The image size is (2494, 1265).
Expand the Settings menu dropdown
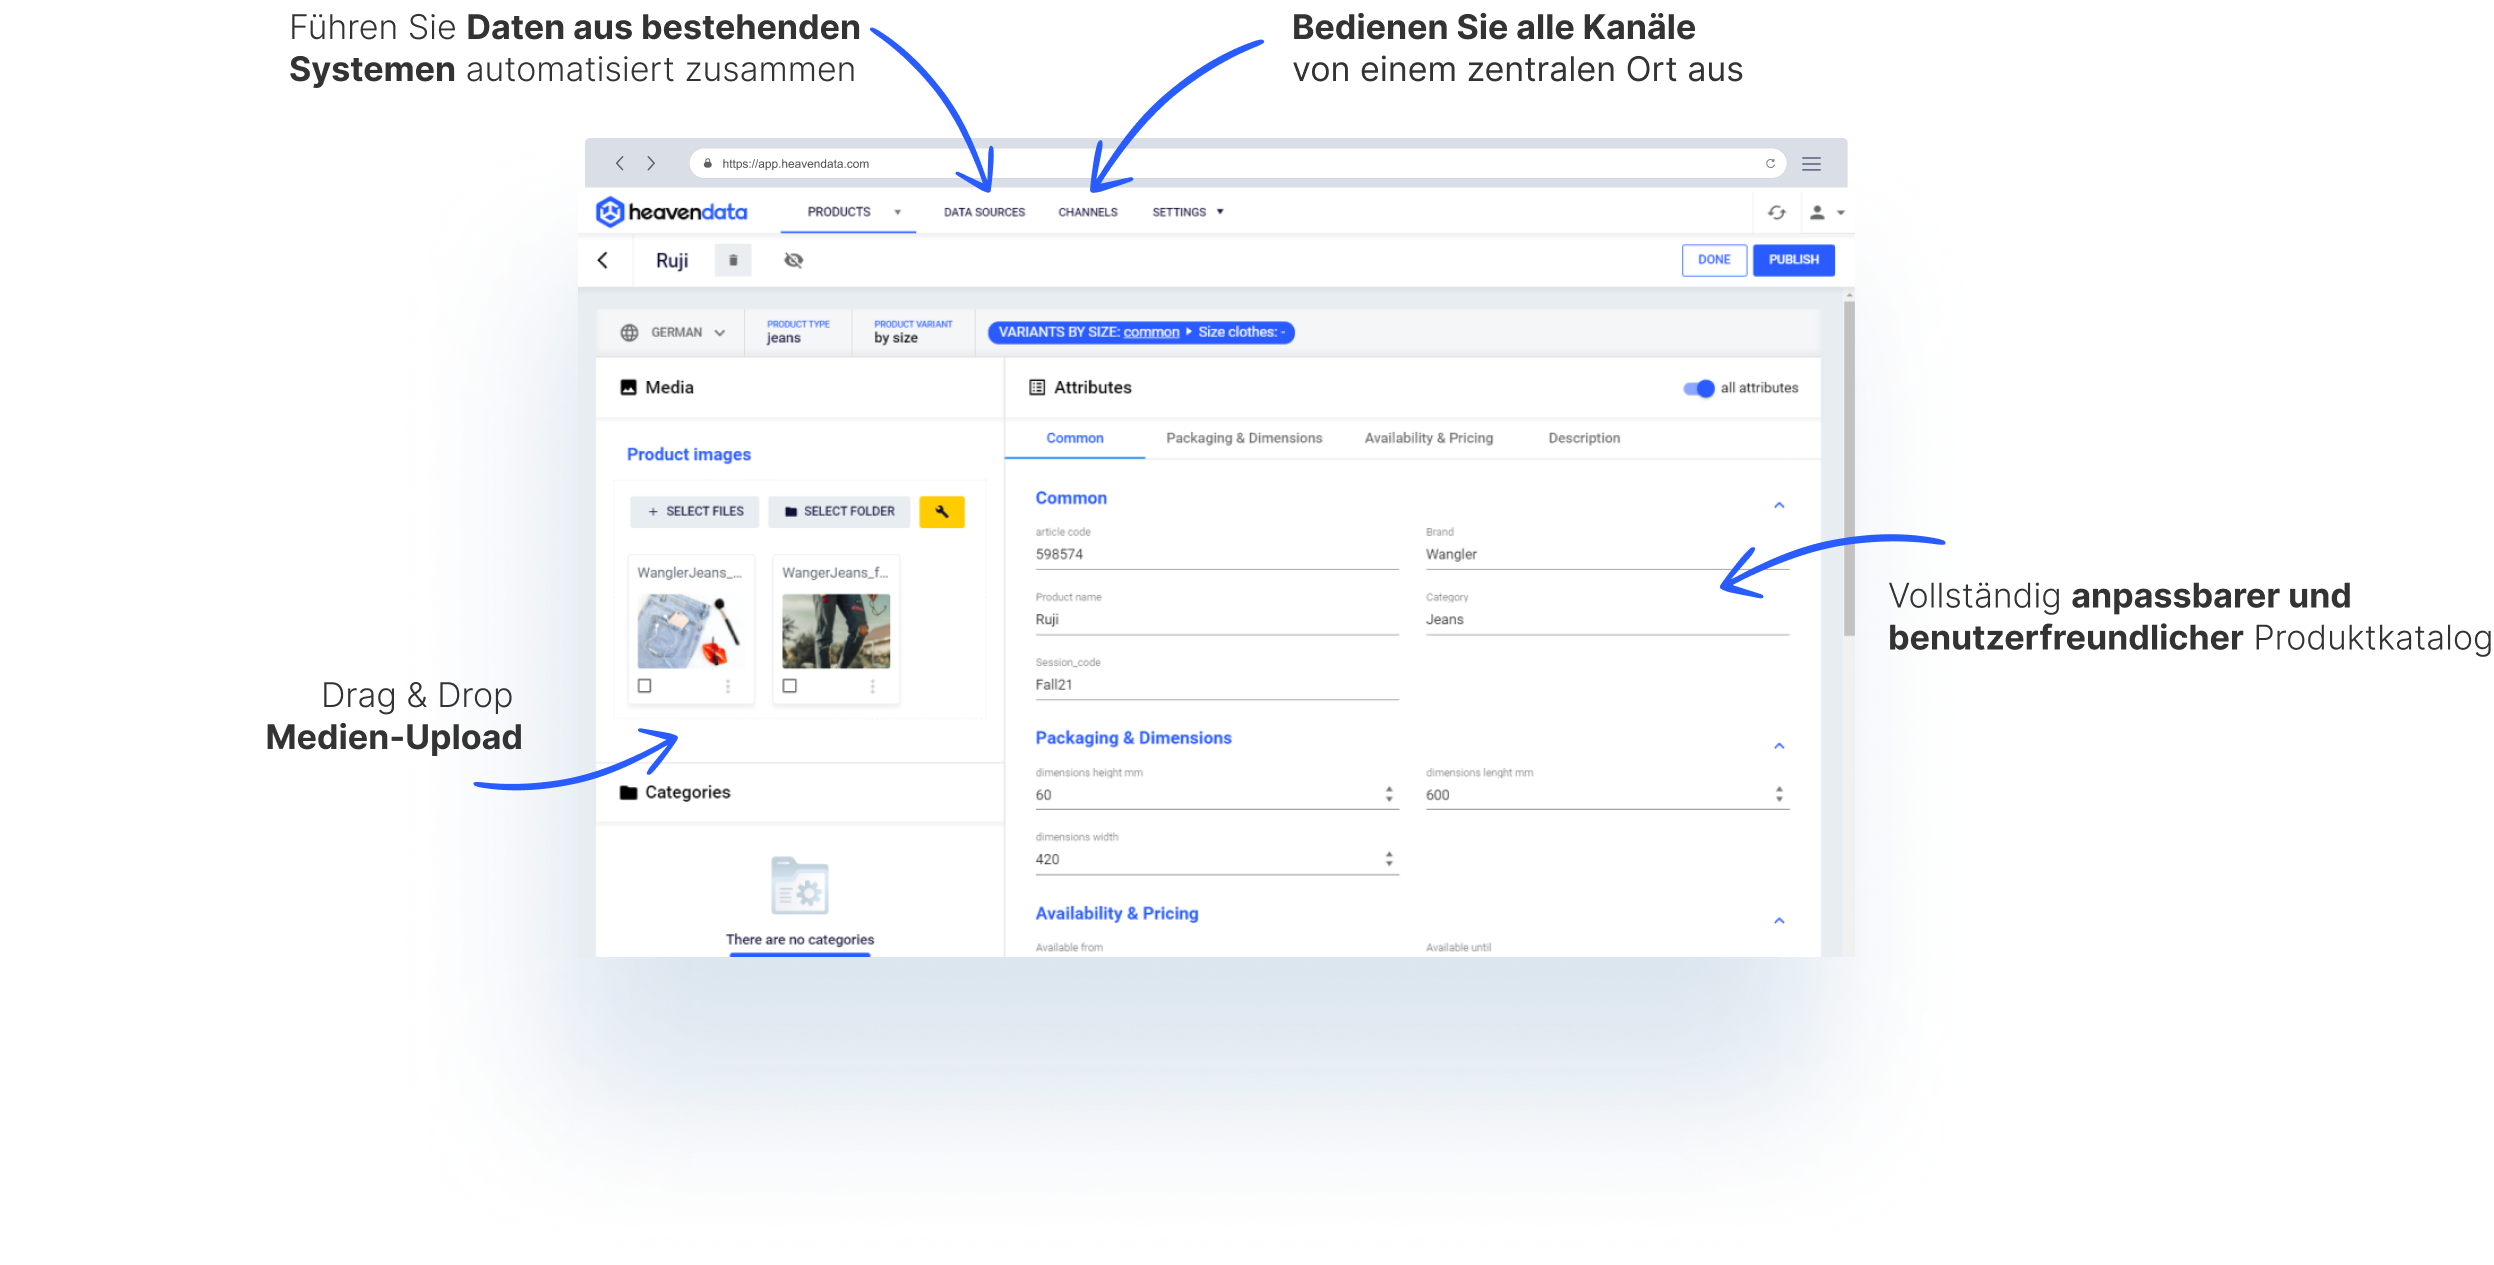[1187, 212]
